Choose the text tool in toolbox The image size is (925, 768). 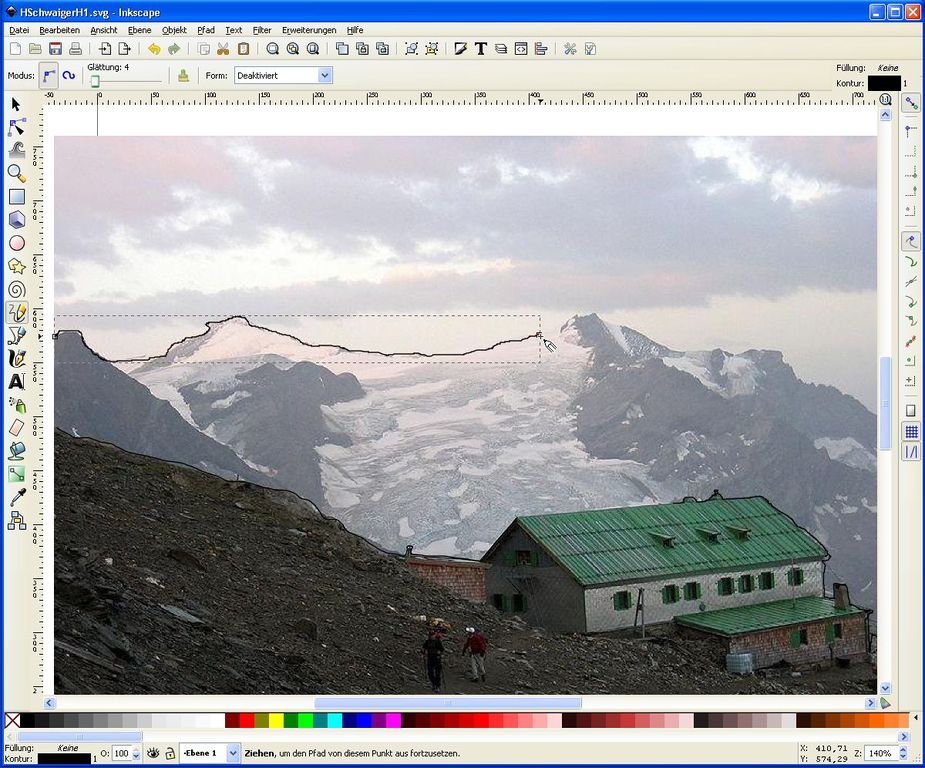[16, 381]
